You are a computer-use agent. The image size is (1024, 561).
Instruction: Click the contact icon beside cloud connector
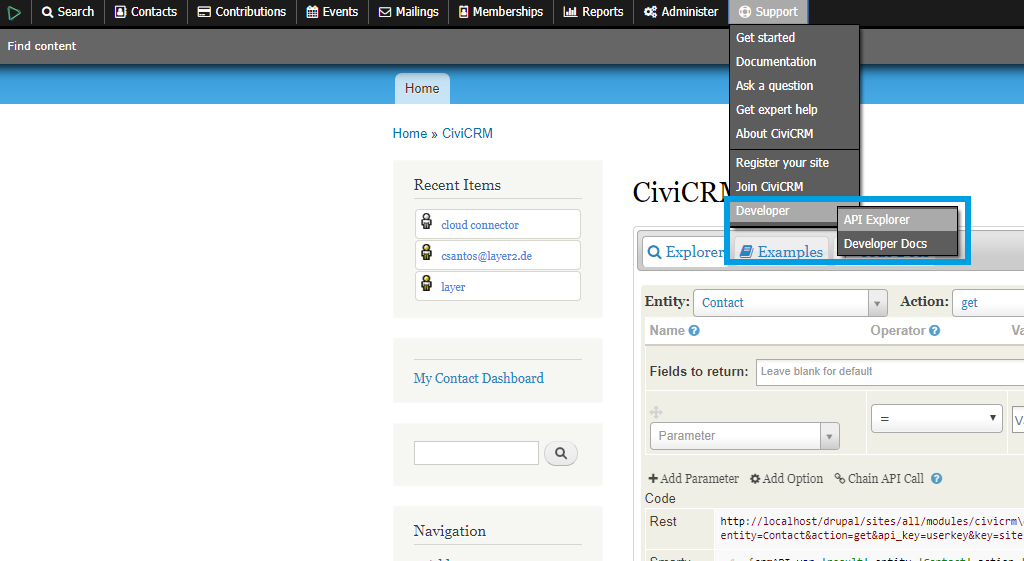pos(427,223)
